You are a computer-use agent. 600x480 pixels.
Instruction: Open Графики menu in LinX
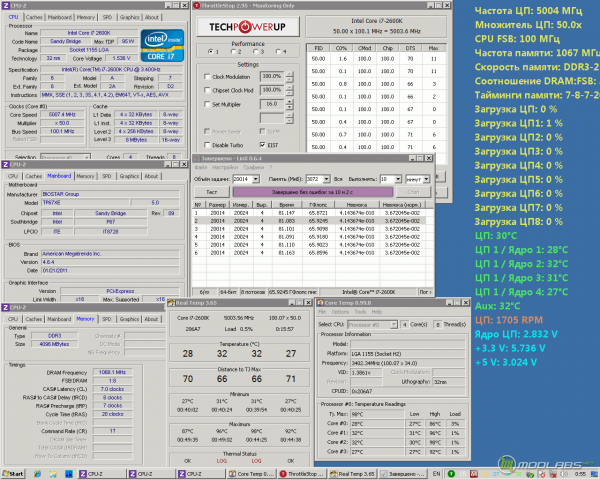[253, 167]
